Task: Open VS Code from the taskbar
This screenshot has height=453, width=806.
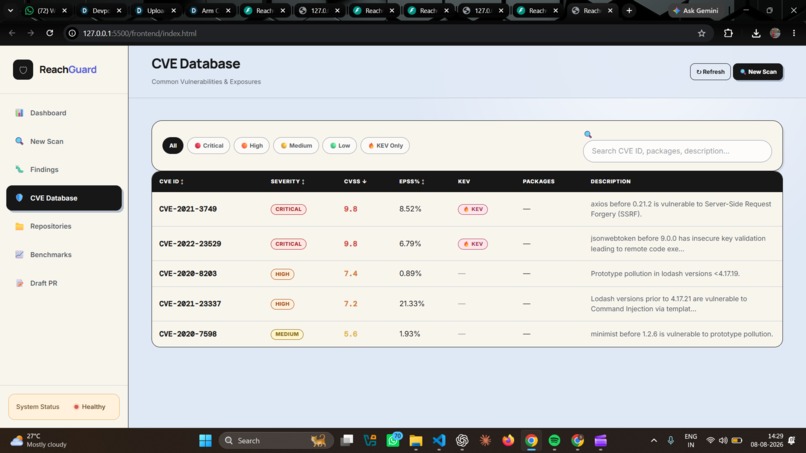Action: pyautogui.click(x=439, y=441)
